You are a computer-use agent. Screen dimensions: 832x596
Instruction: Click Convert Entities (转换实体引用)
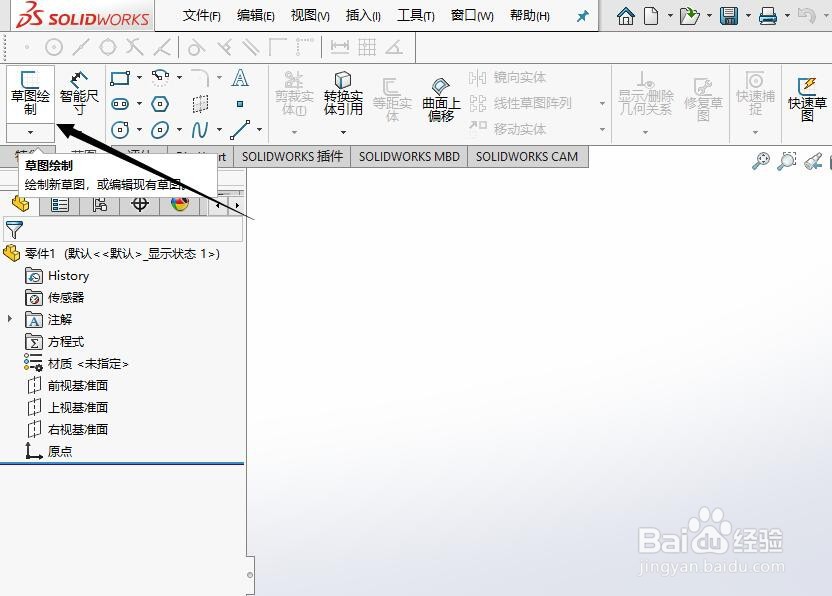coord(343,94)
